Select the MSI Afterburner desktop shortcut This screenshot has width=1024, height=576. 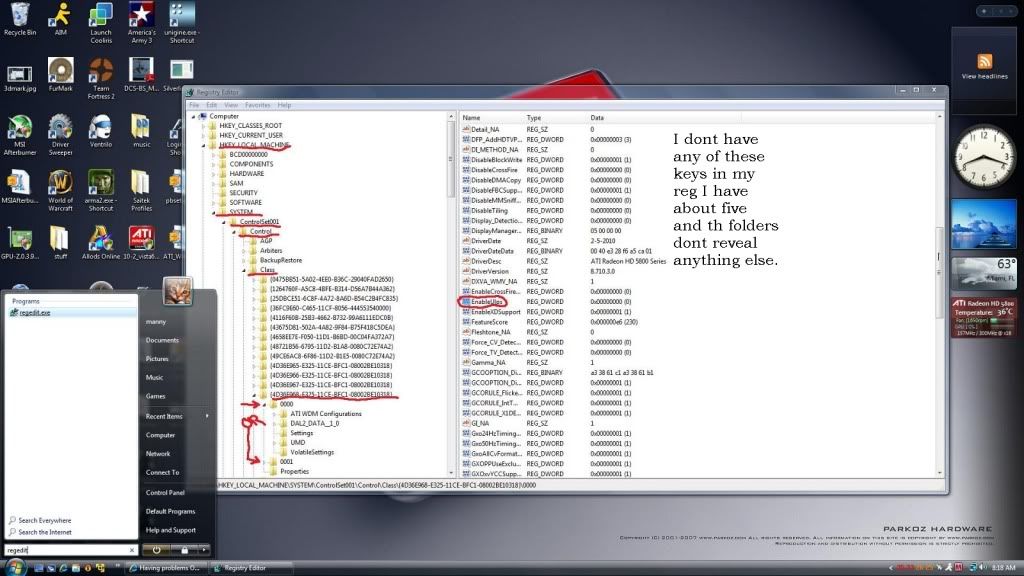20,135
